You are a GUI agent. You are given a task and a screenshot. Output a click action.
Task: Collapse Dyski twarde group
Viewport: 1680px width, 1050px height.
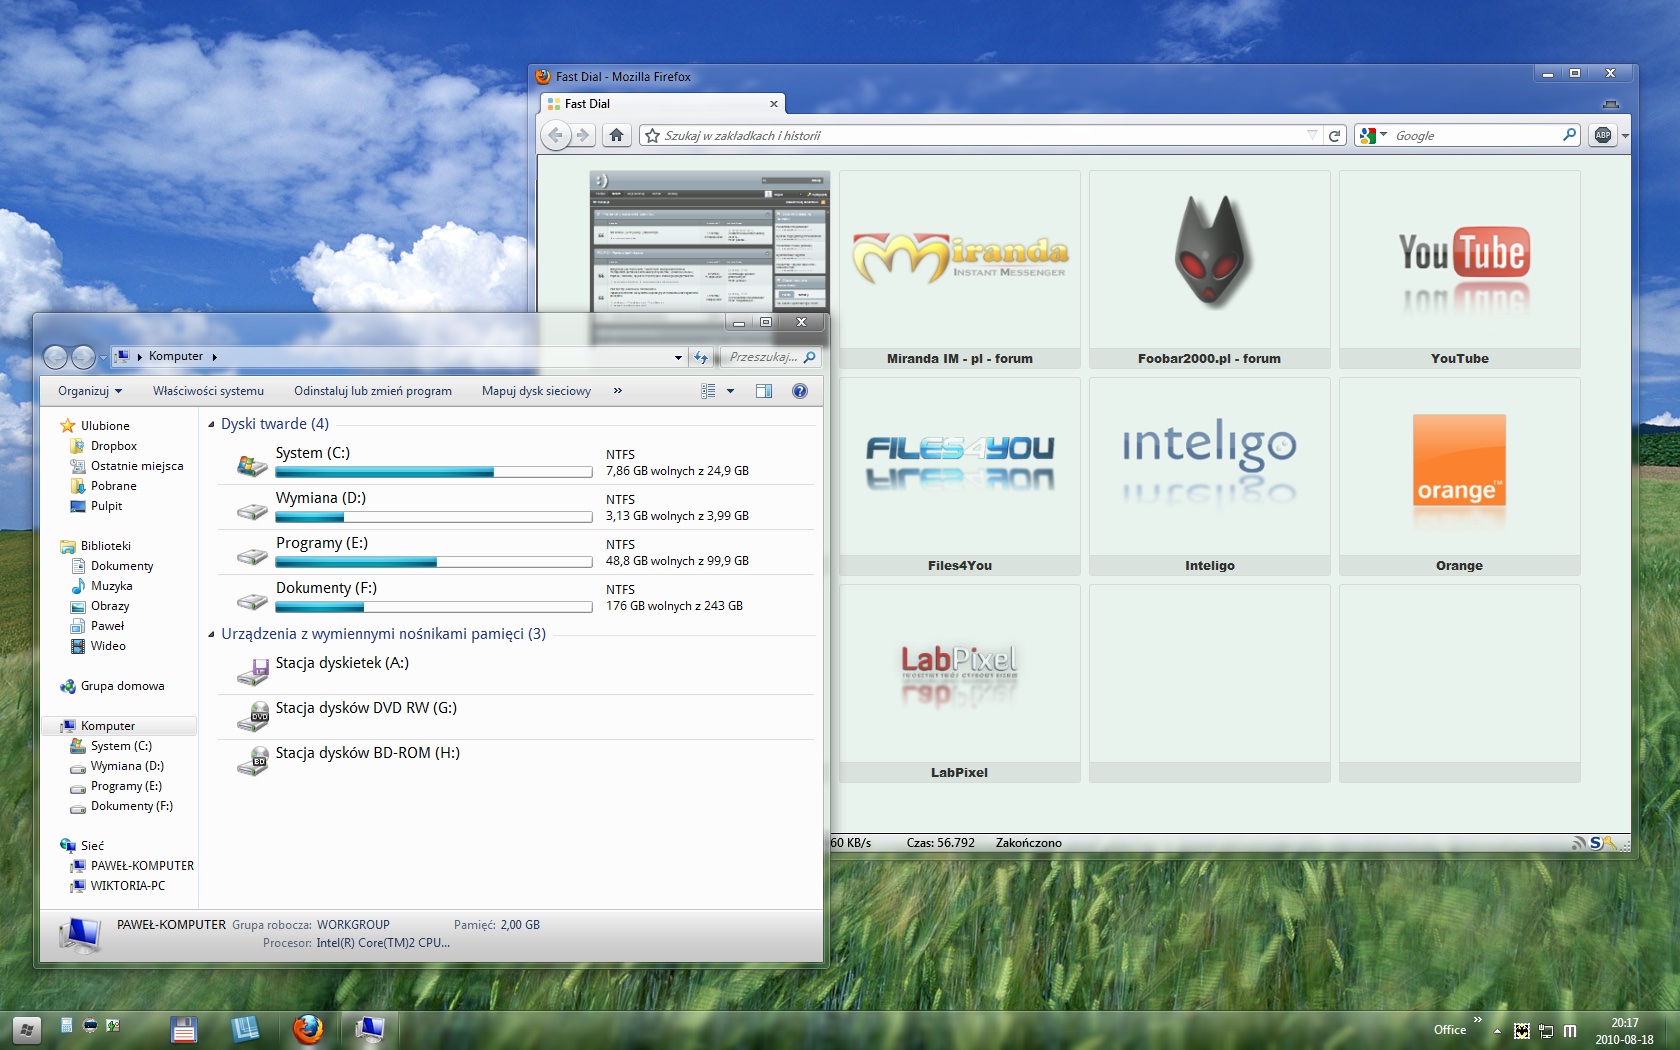pos(211,424)
